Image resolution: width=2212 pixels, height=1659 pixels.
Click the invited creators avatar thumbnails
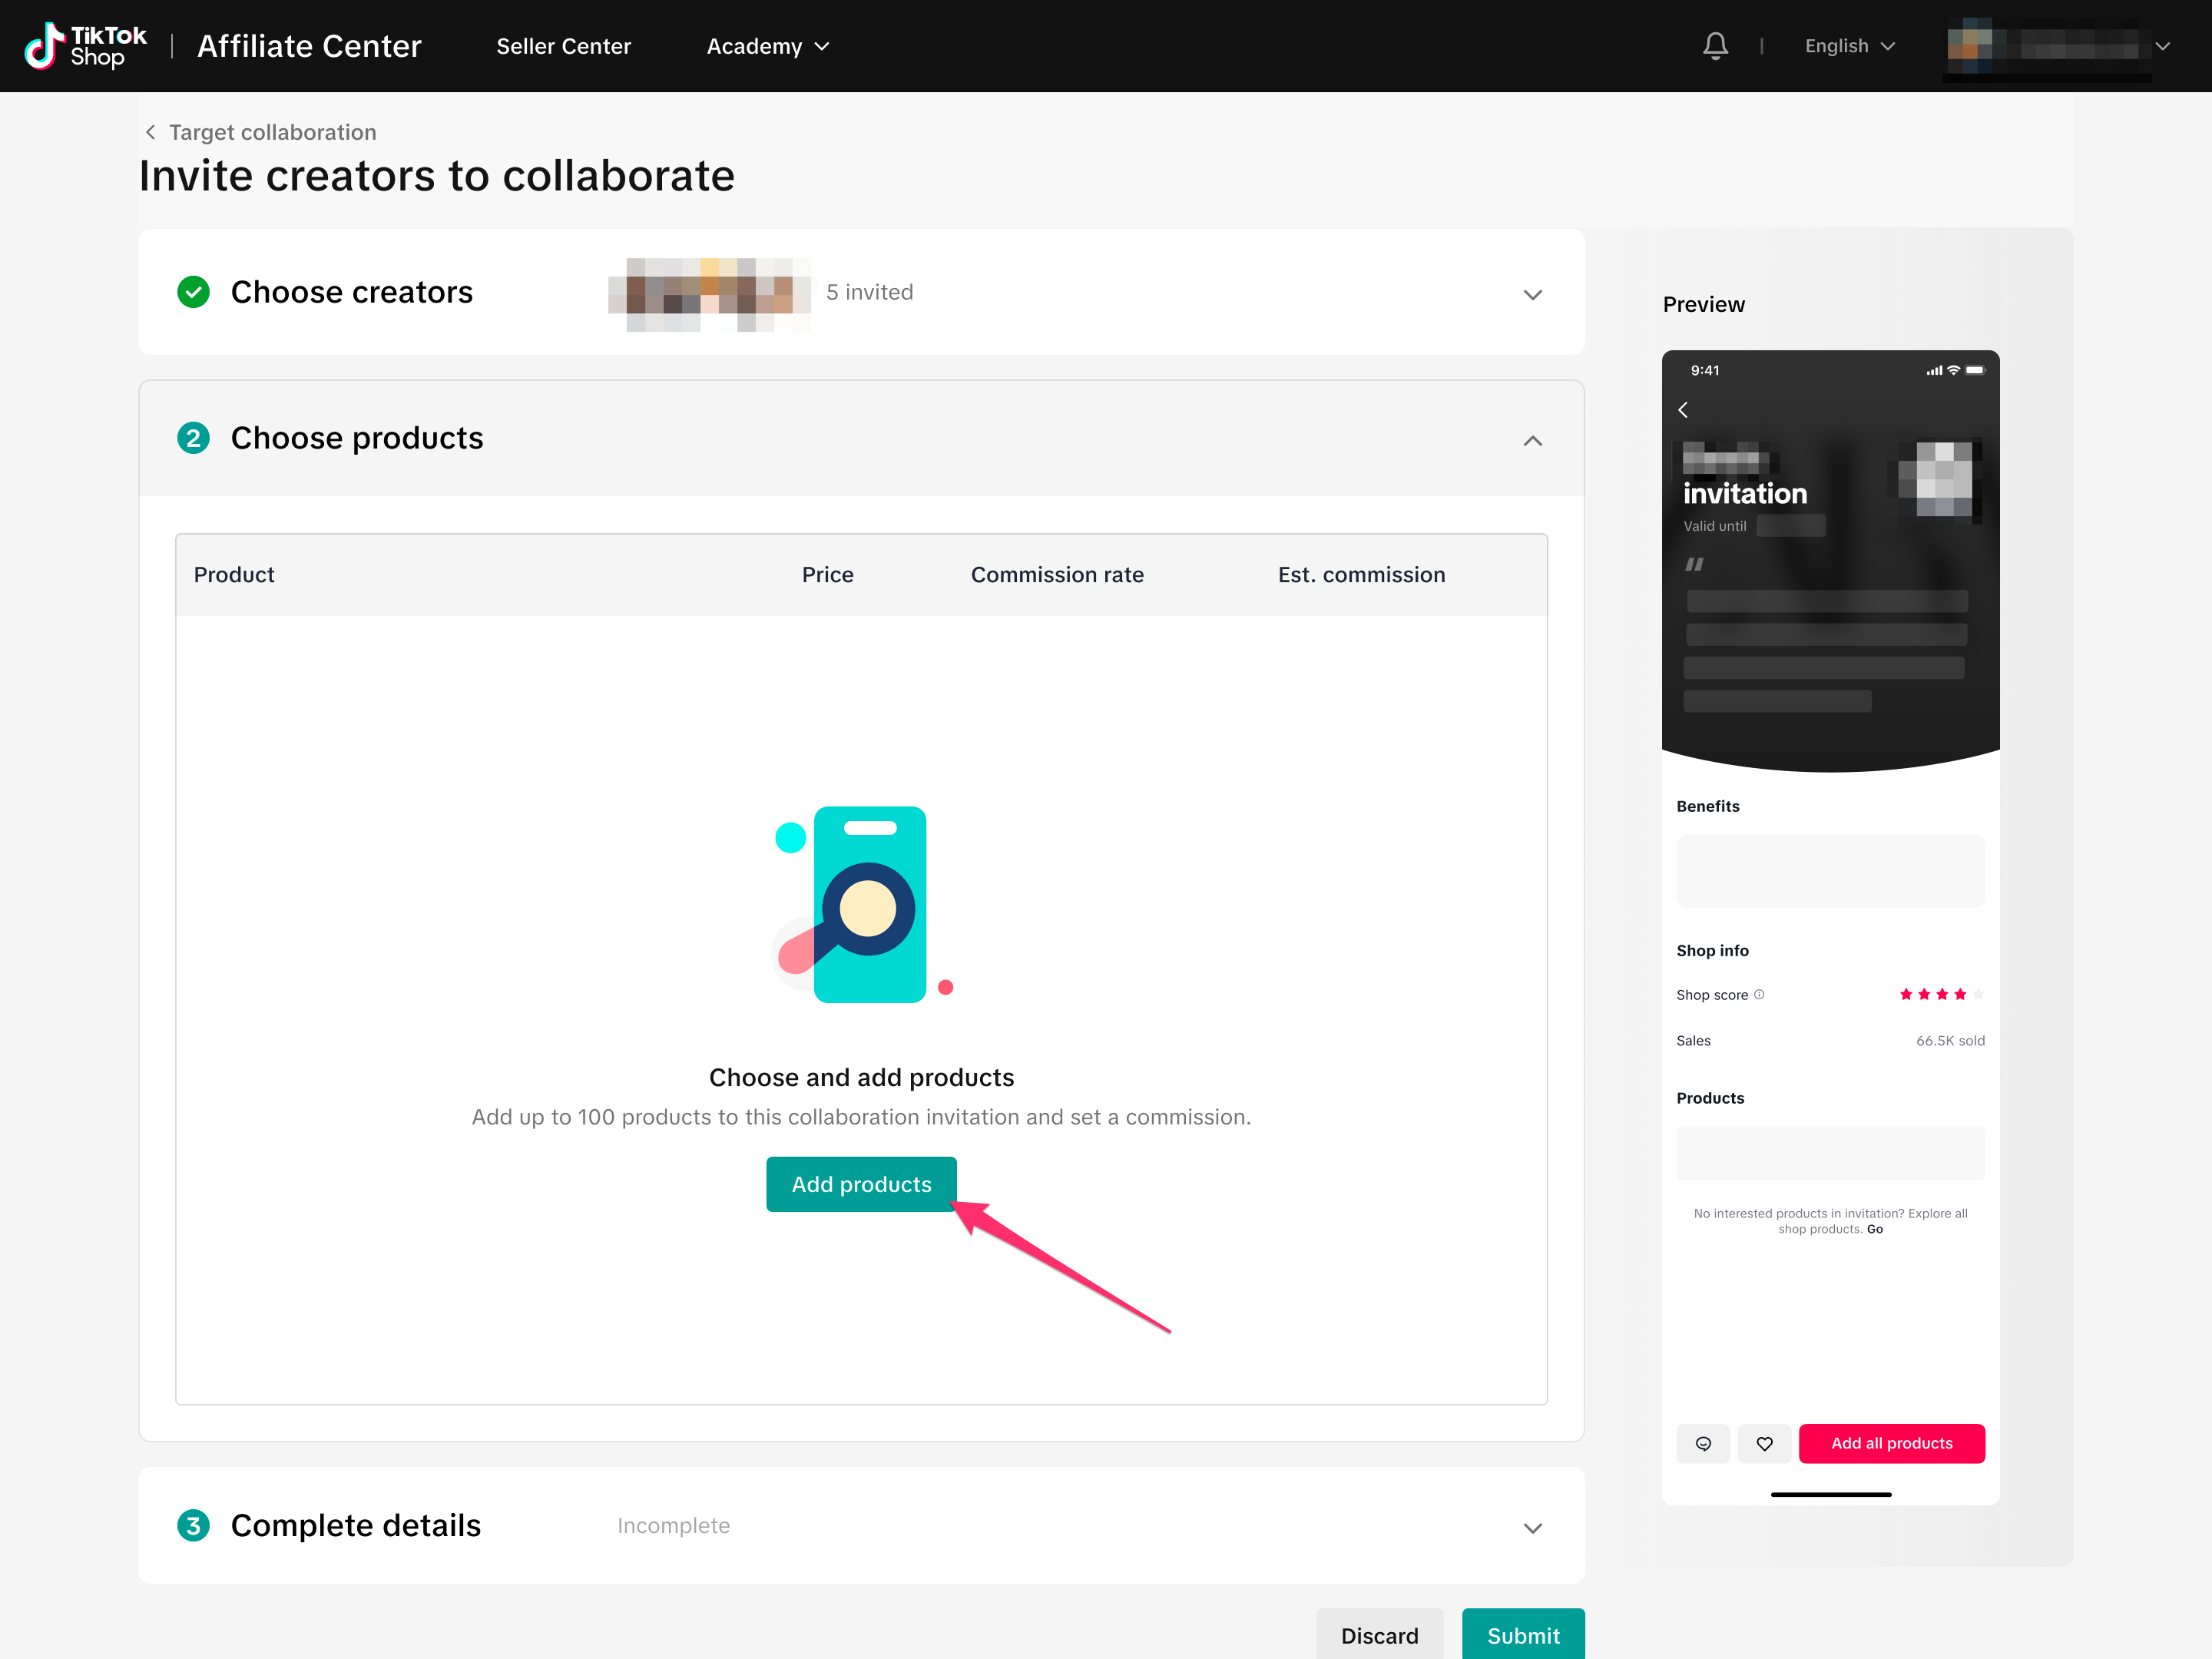coord(709,293)
